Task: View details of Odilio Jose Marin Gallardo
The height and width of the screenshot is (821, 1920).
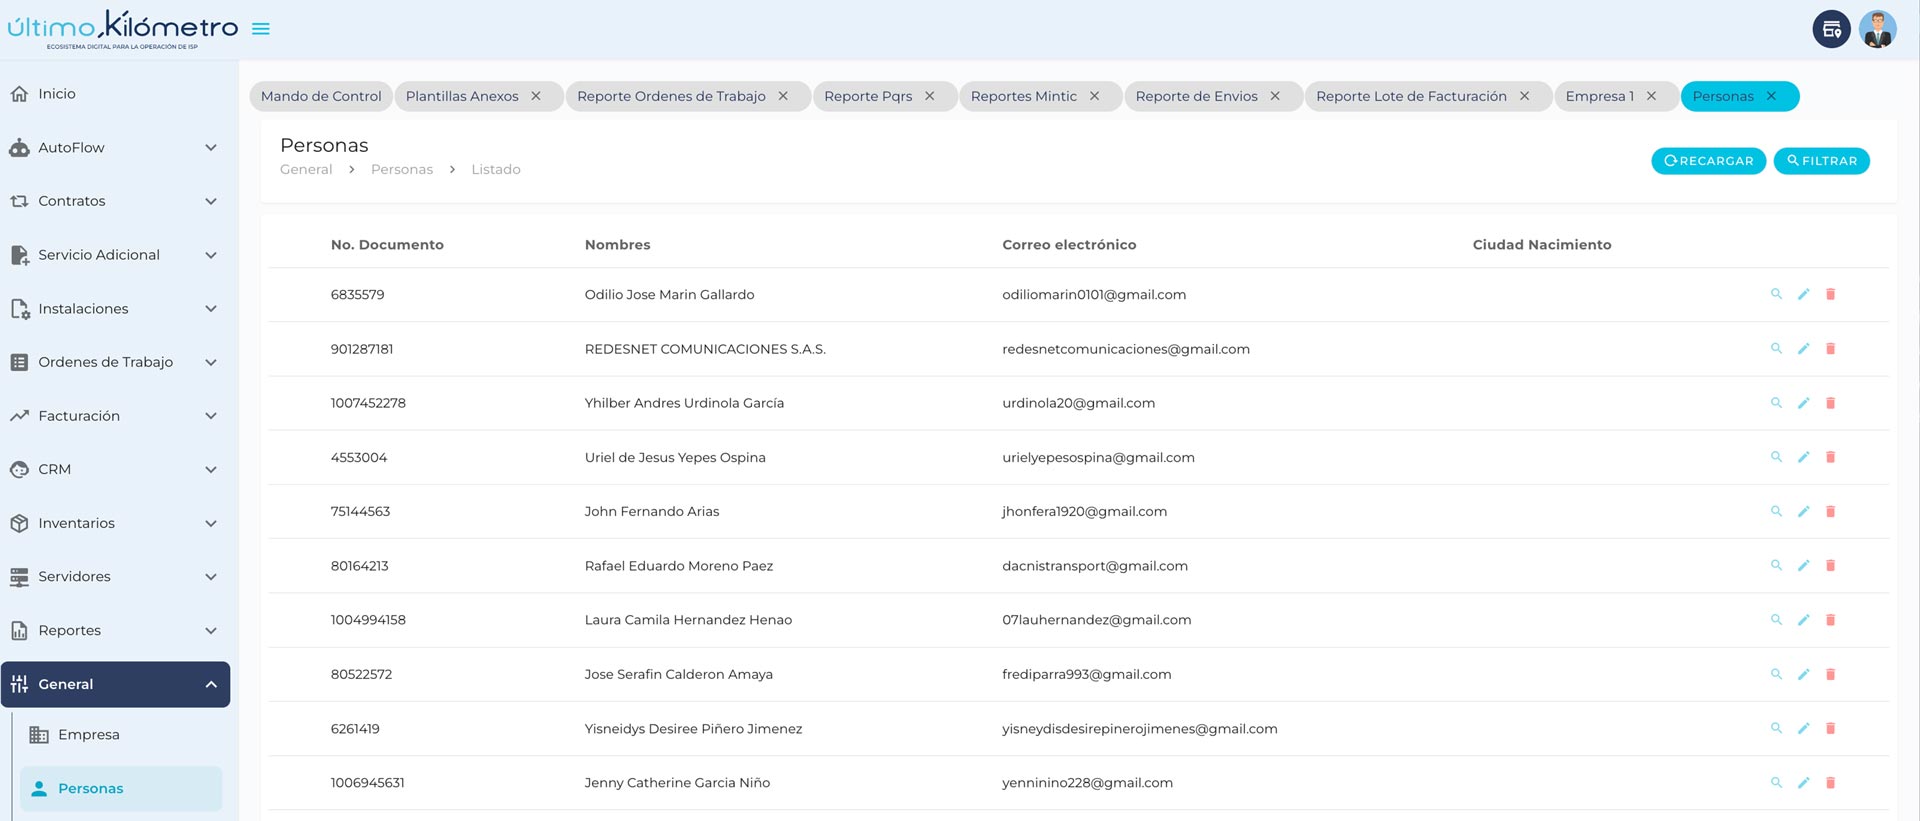Action: (x=1776, y=294)
